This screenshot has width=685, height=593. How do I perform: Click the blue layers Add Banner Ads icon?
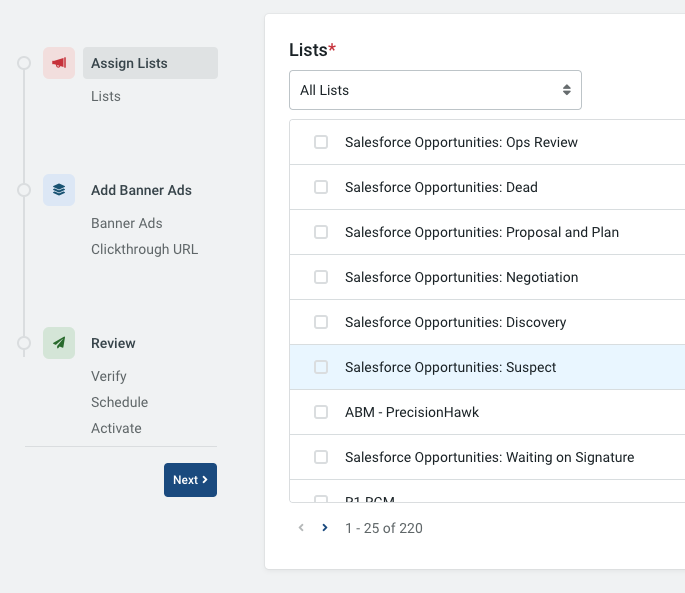click(x=59, y=190)
